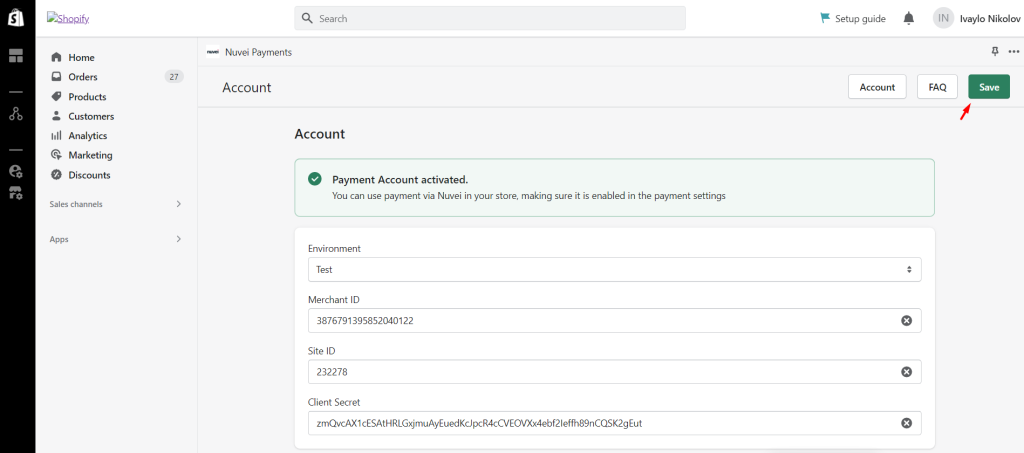Click the Client Secret input field

(615, 423)
